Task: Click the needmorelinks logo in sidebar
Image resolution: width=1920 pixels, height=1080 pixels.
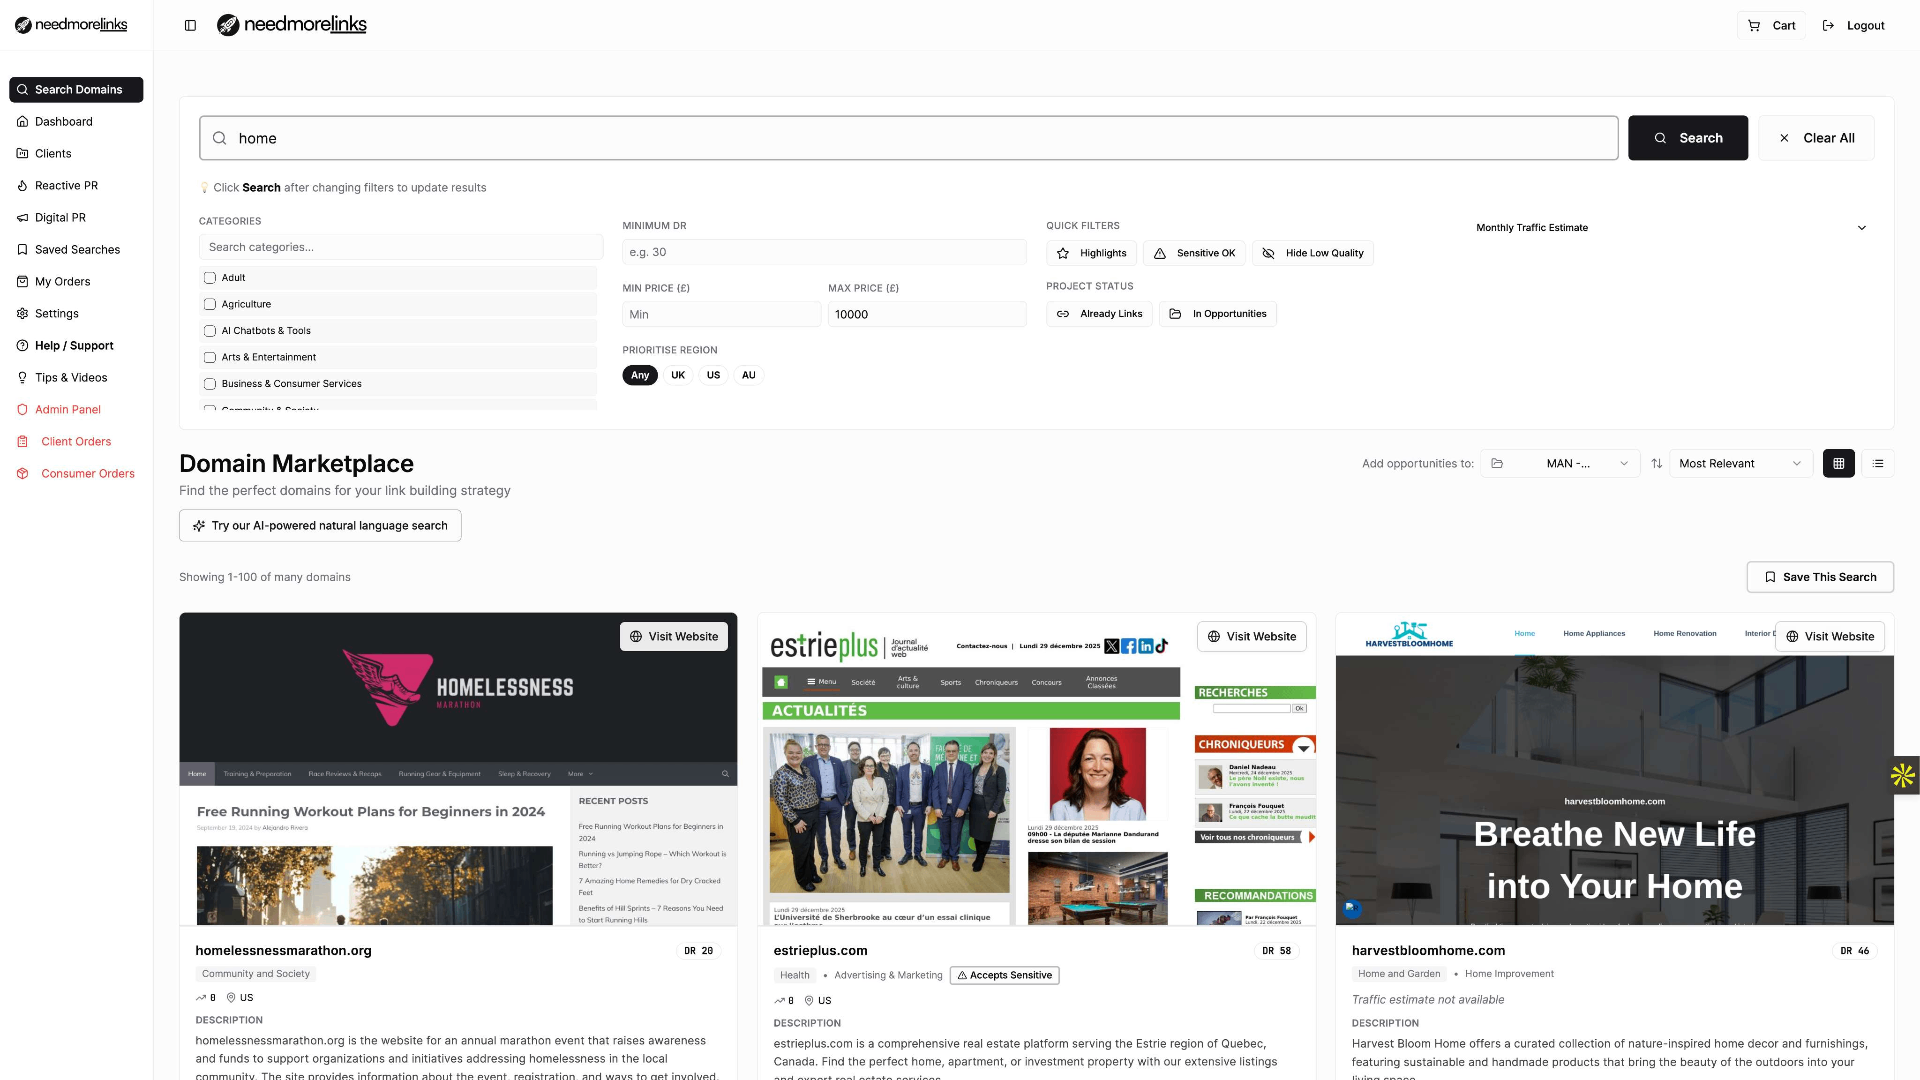Action: pos(71,25)
